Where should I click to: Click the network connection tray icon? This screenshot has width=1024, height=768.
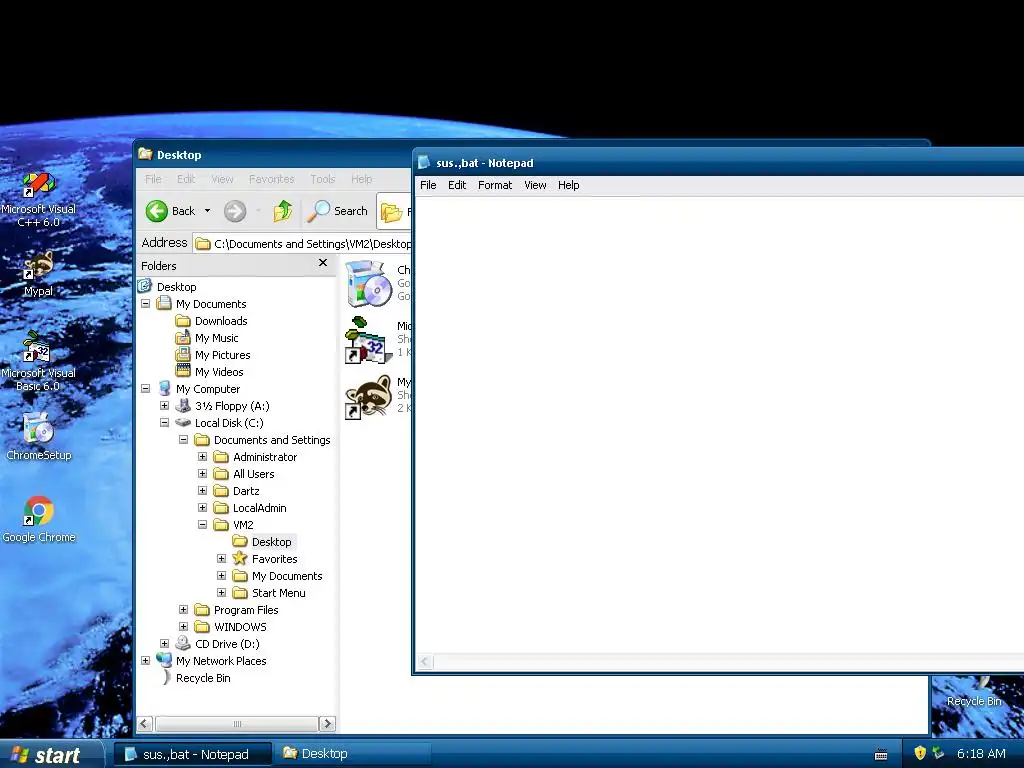click(938, 753)
